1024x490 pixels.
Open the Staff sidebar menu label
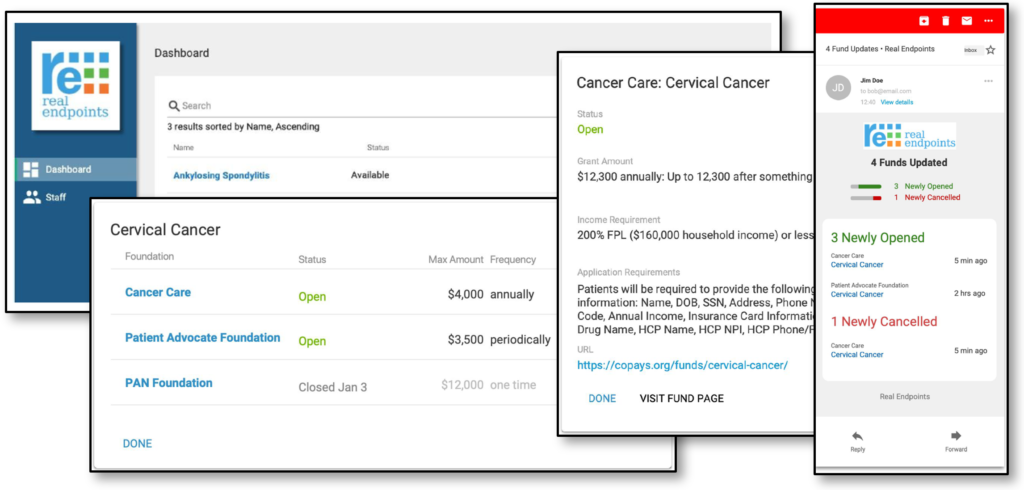[x=56, y=197]
